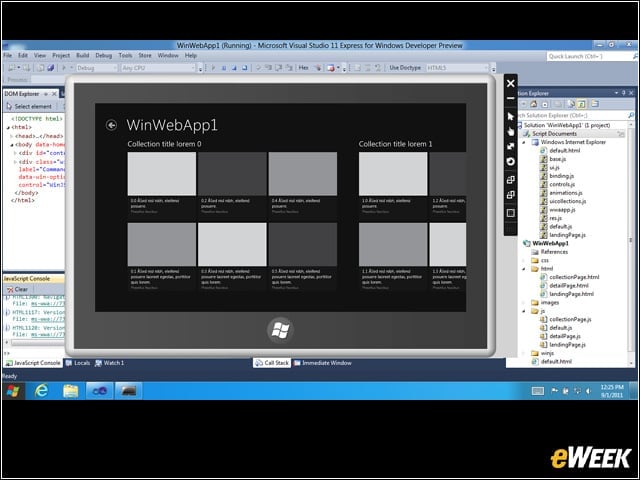640x480 pixels.
Task: Collapse the html folder in Solution Explorer
Action: point(524,269)
